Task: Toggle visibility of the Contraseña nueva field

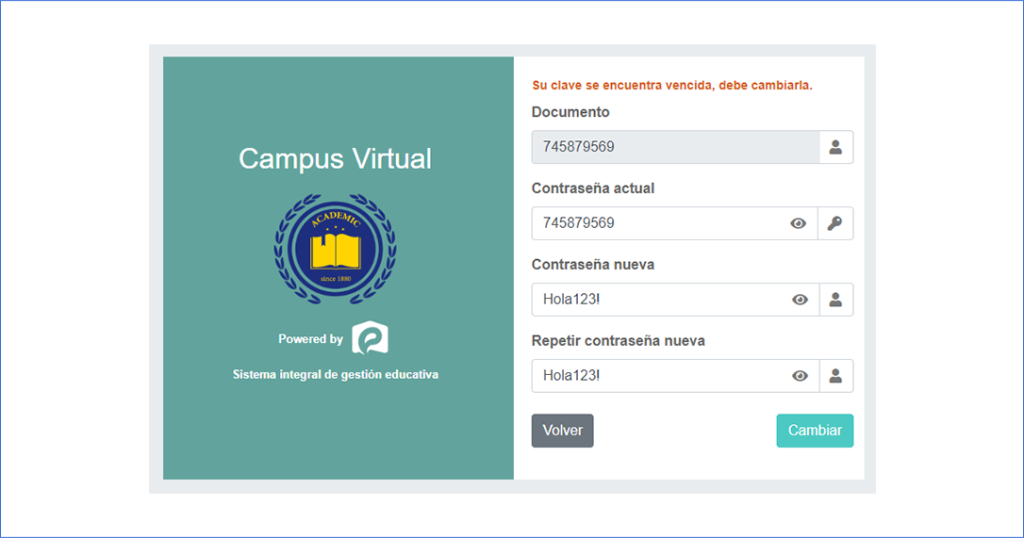Action: (x=799, y=299)
